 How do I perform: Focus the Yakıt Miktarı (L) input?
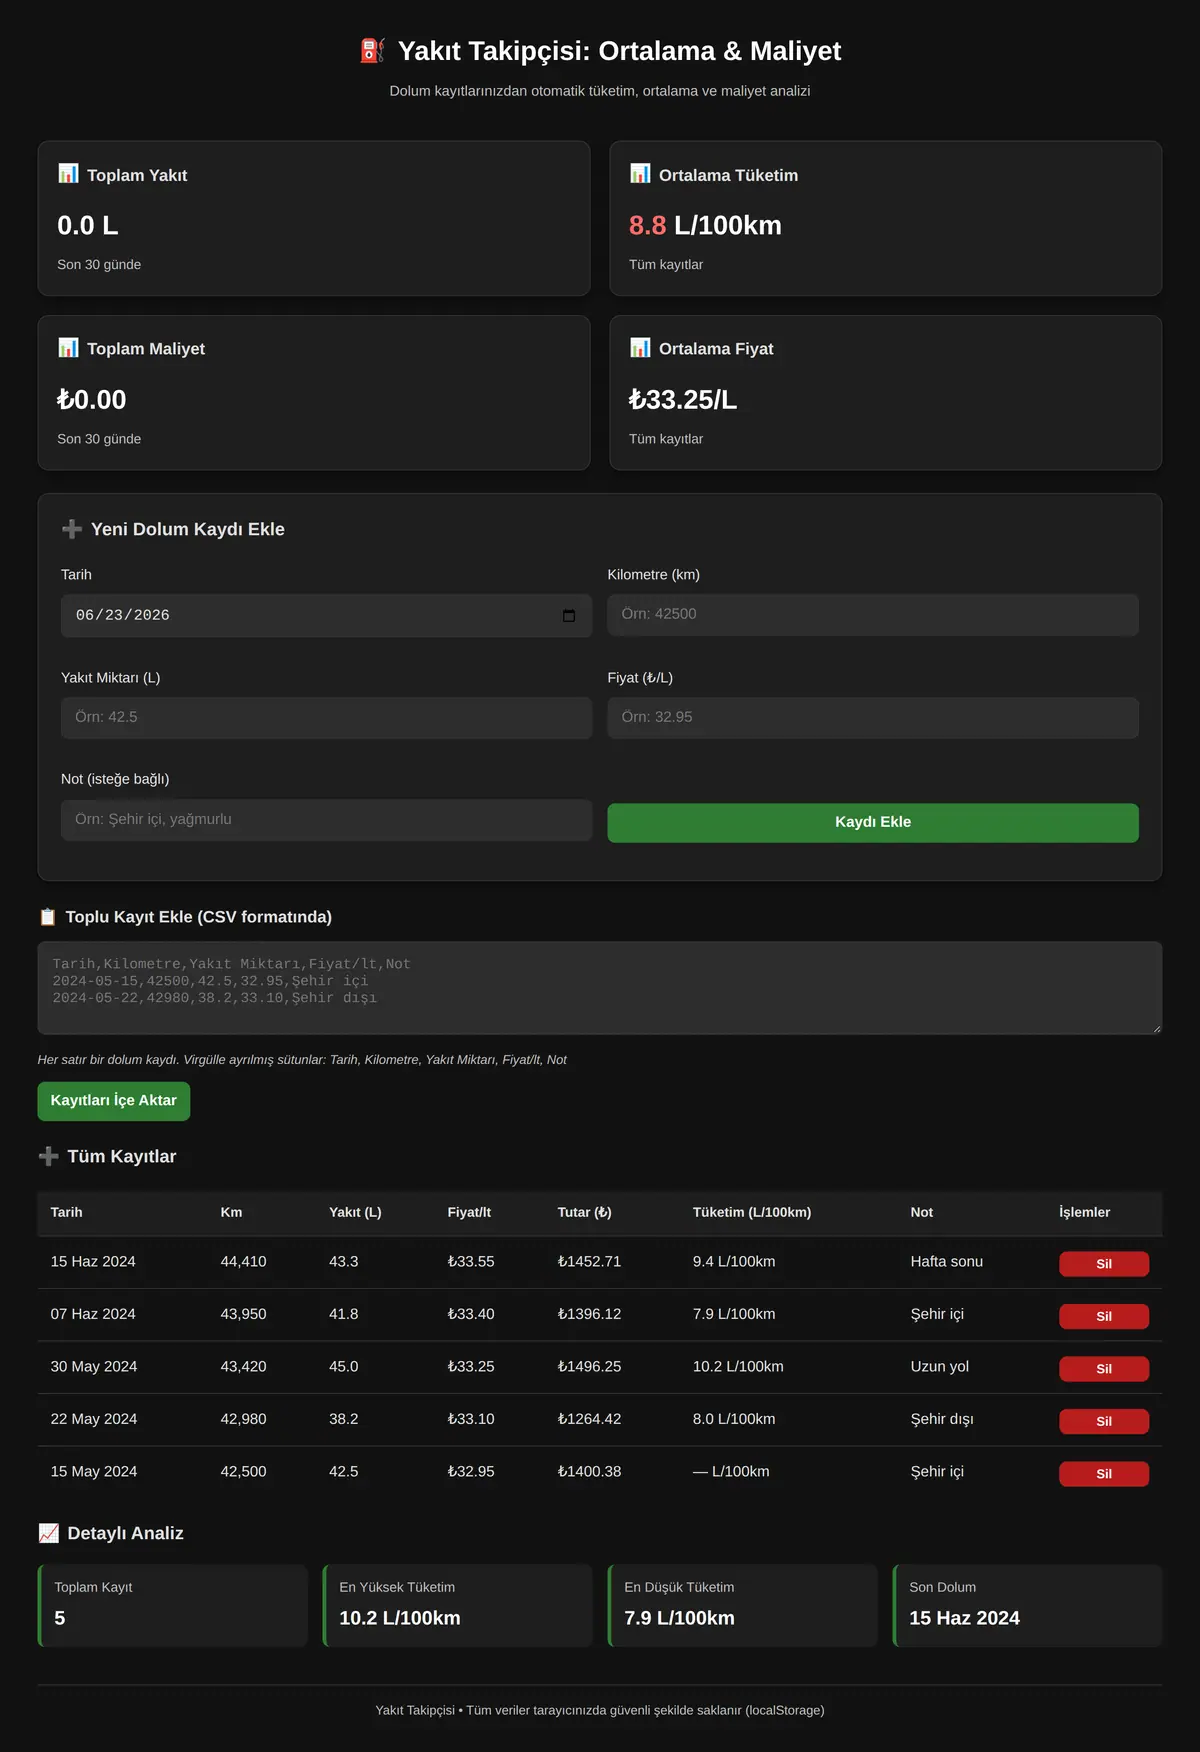click(326, 718)
